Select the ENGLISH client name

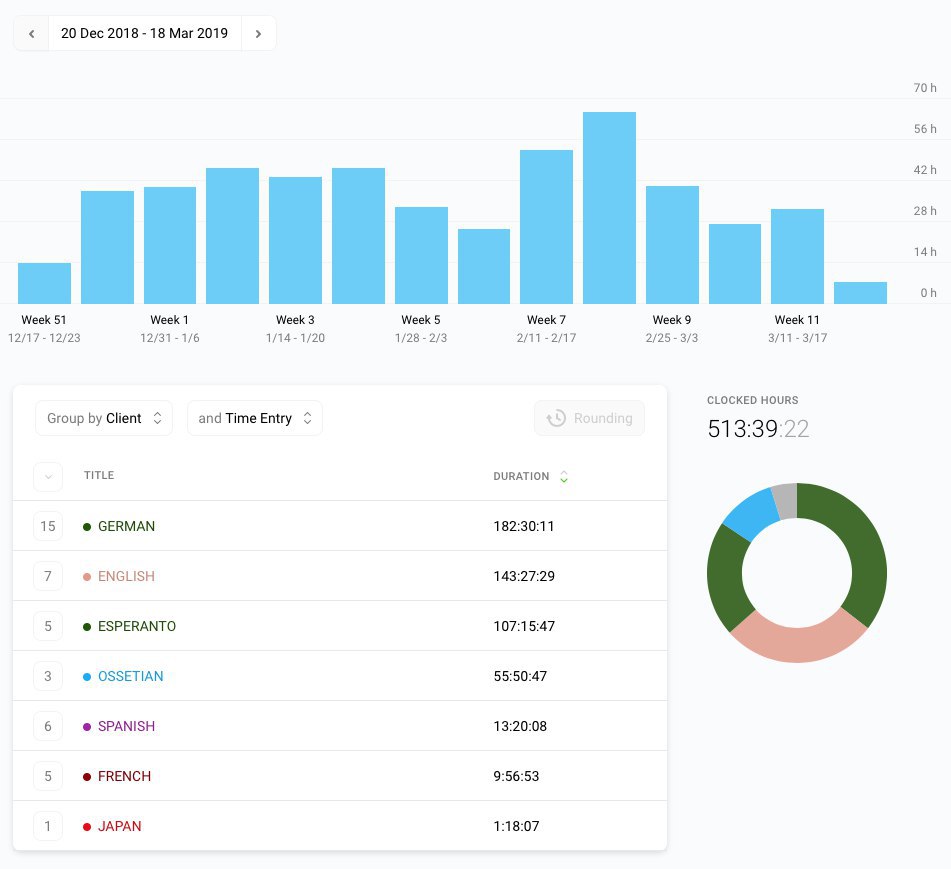point(126,576)
